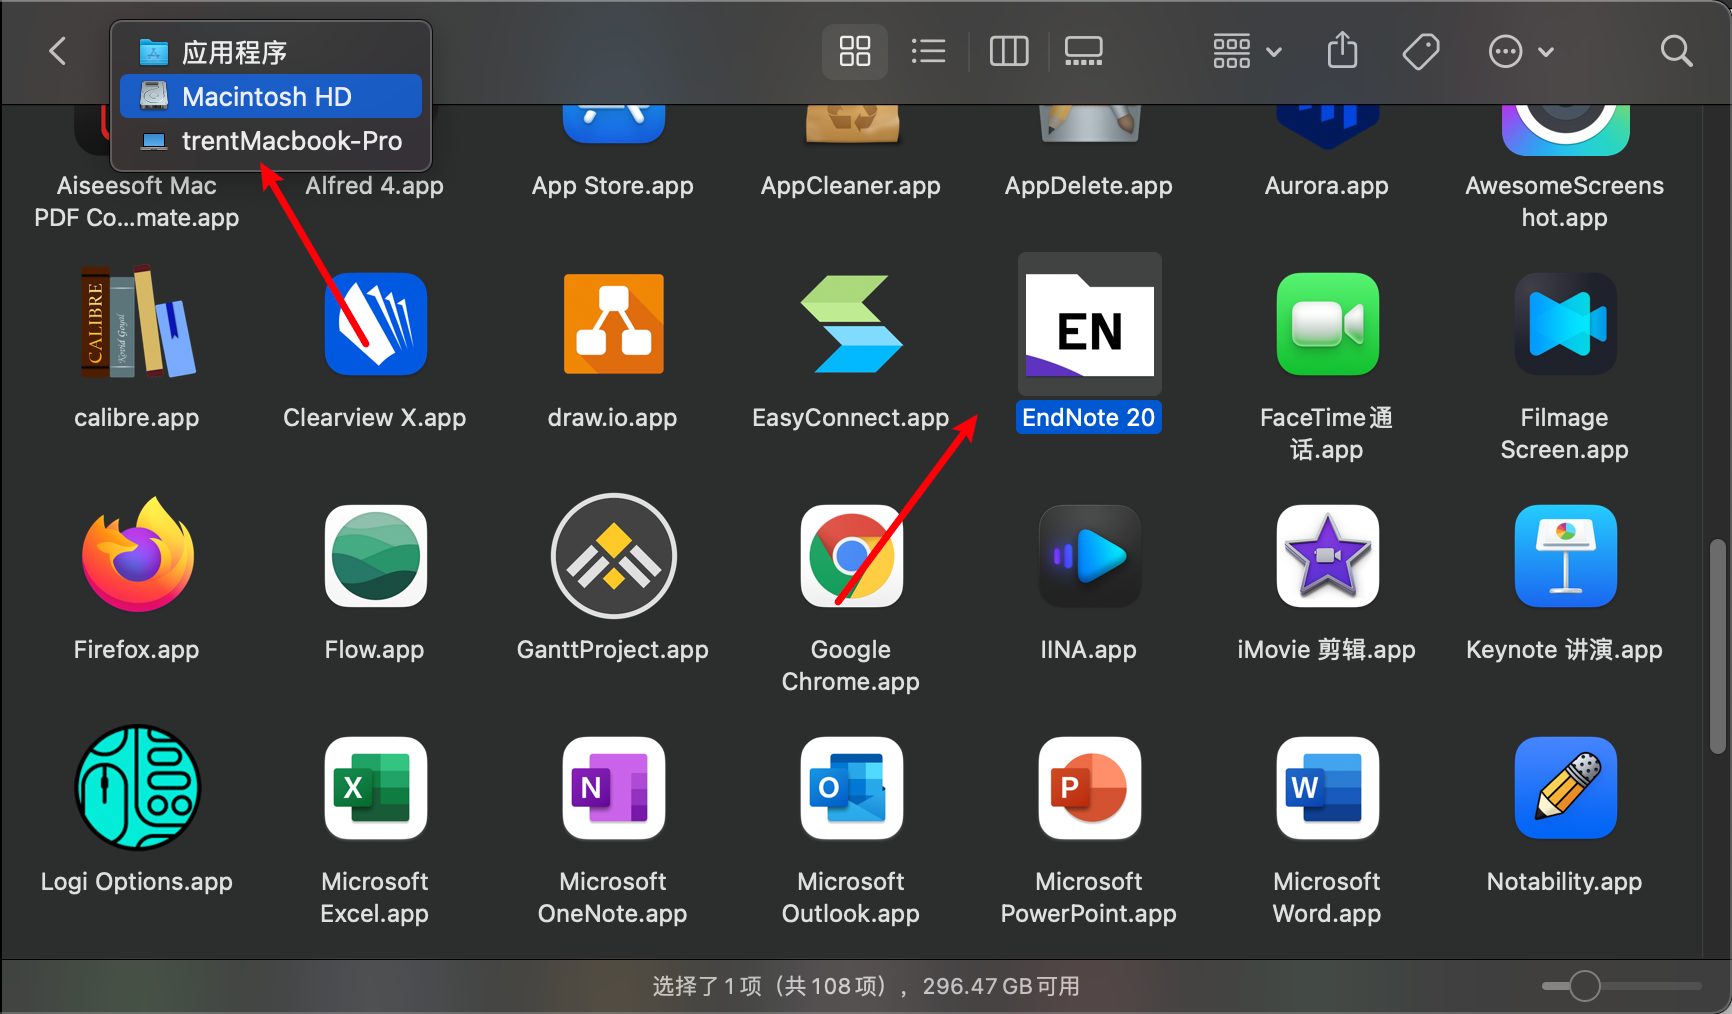This screenshot has width=1732, height=1014.
Task: Select the Flow.app icon
Action: (x=375, y=555)
